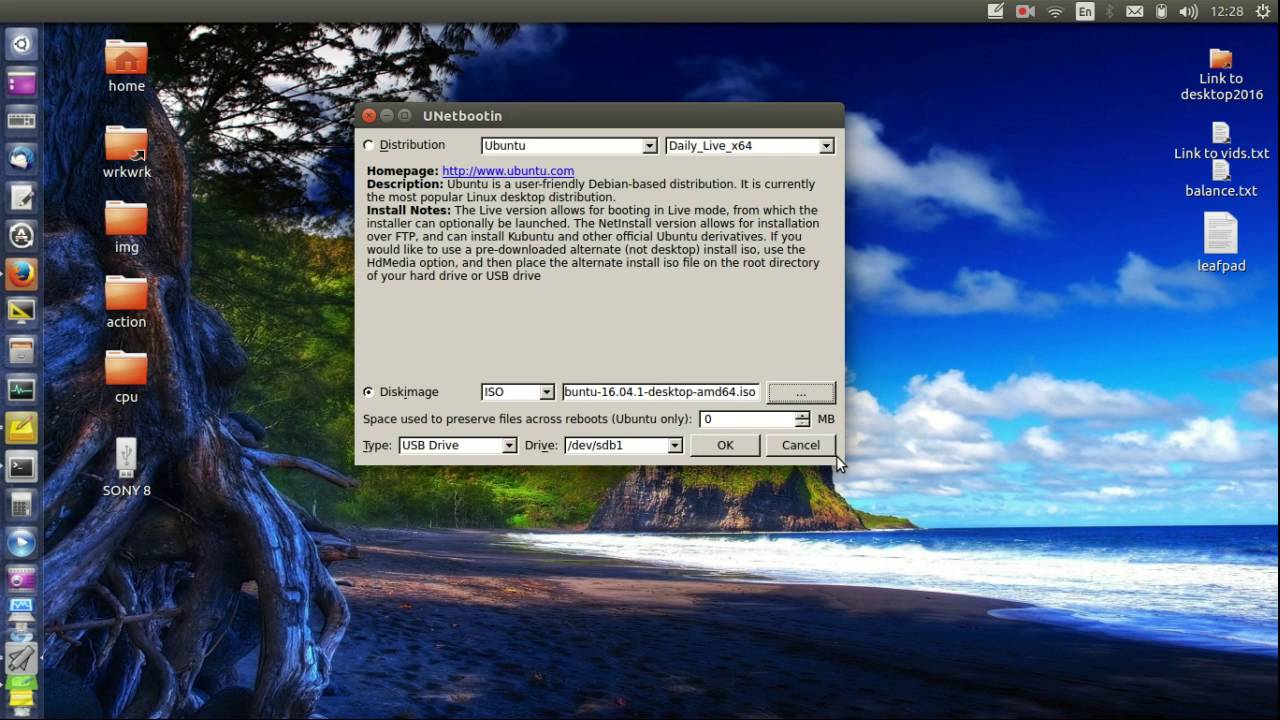Click the browse '...' button for disk image

point(801,393)
